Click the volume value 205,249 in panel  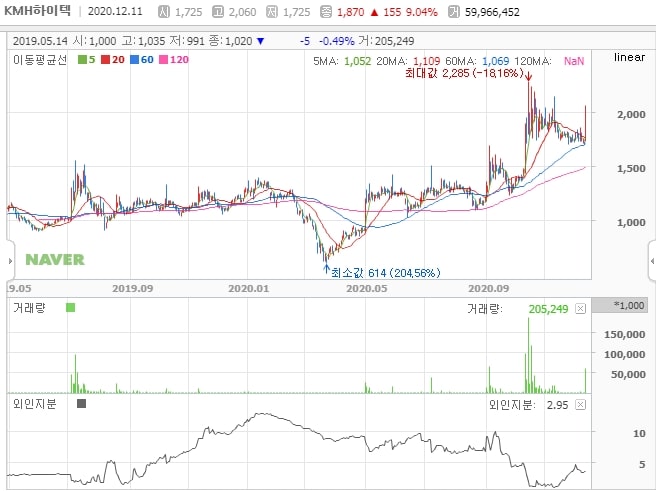point(548,309)
